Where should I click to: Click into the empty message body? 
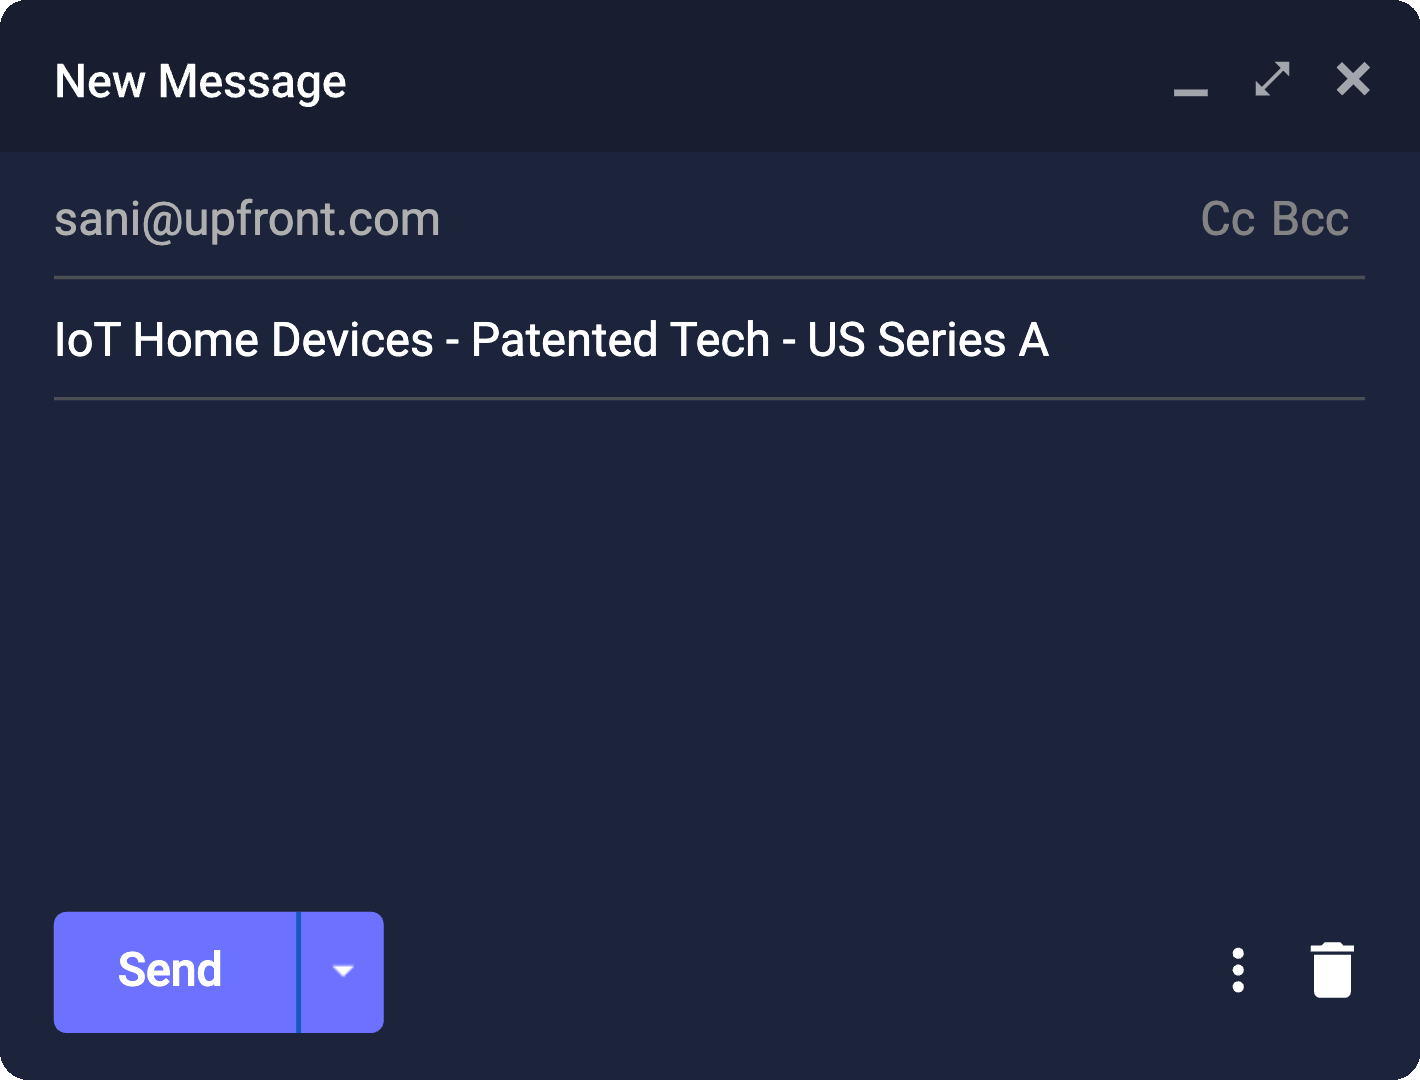(x=709, y=640)
